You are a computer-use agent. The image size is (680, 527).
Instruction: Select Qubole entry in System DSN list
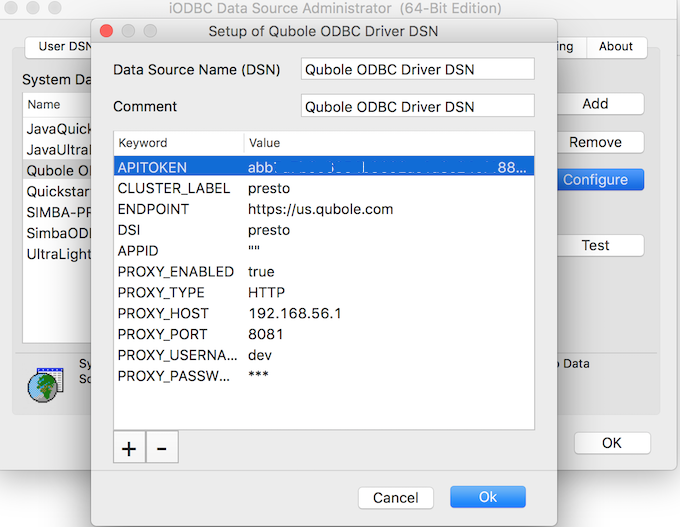pyautogui.click(x=57, y=170)
